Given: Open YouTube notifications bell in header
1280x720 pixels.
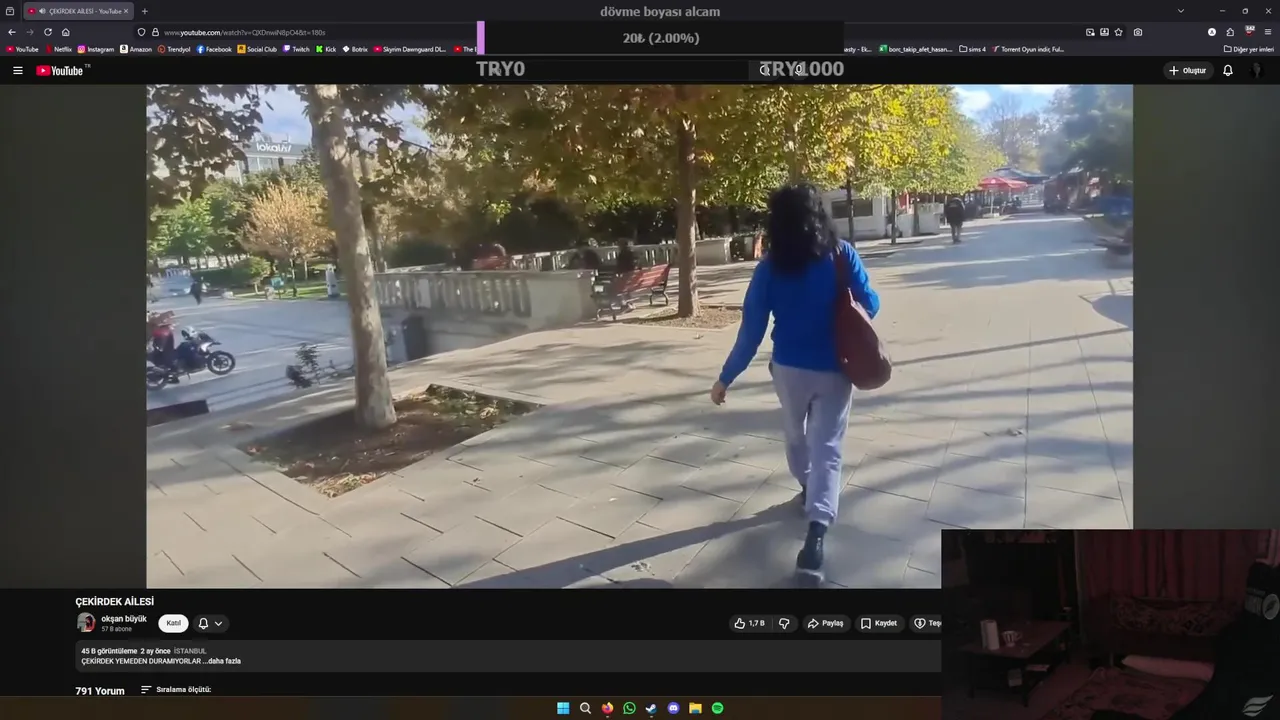Looking at the screenshot, I should tap(1228, 71).
